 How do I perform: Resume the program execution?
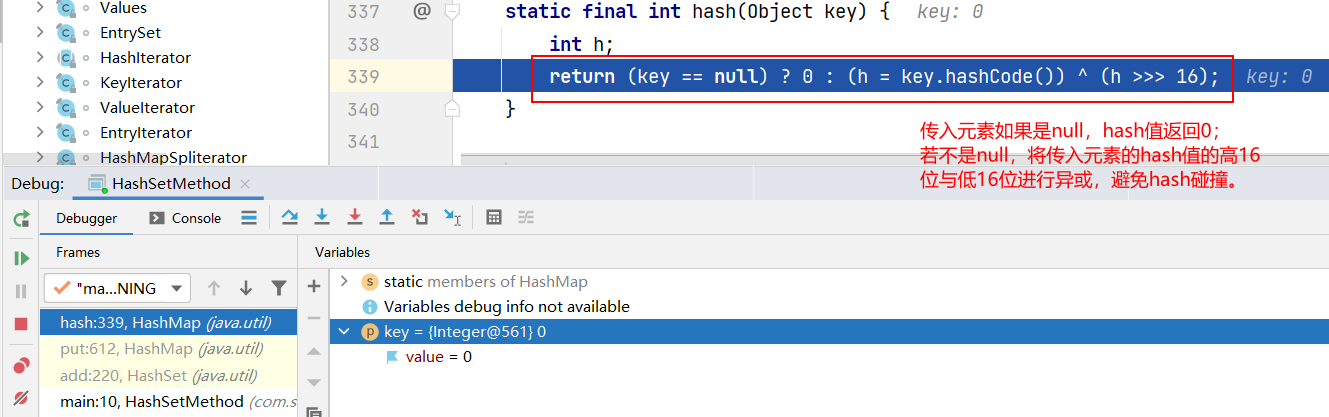click(x=20, y=258)
